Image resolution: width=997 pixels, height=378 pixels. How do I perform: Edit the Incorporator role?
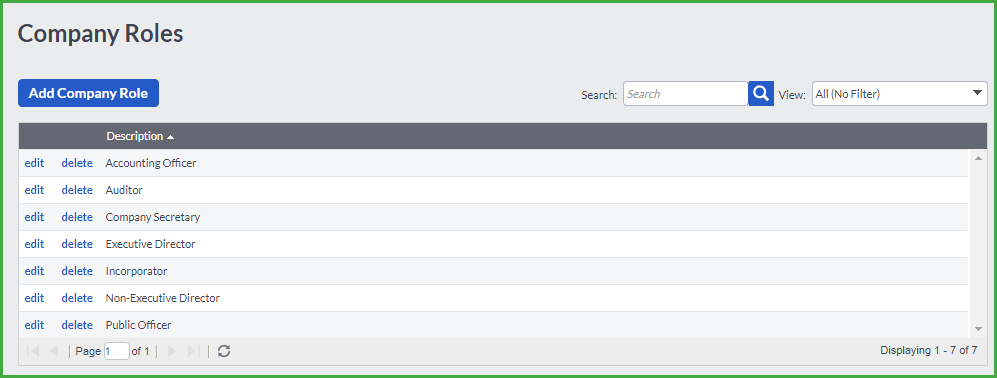tap(34, 271)
